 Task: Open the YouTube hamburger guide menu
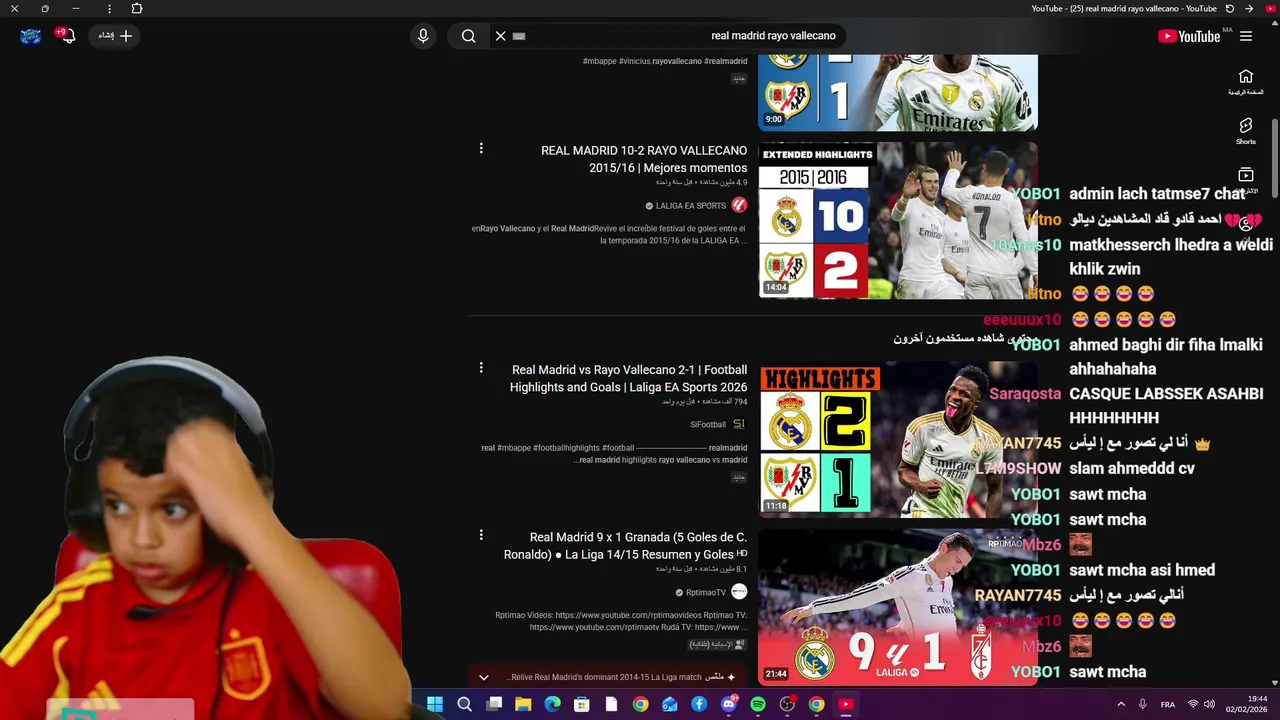pos(1245,36)
